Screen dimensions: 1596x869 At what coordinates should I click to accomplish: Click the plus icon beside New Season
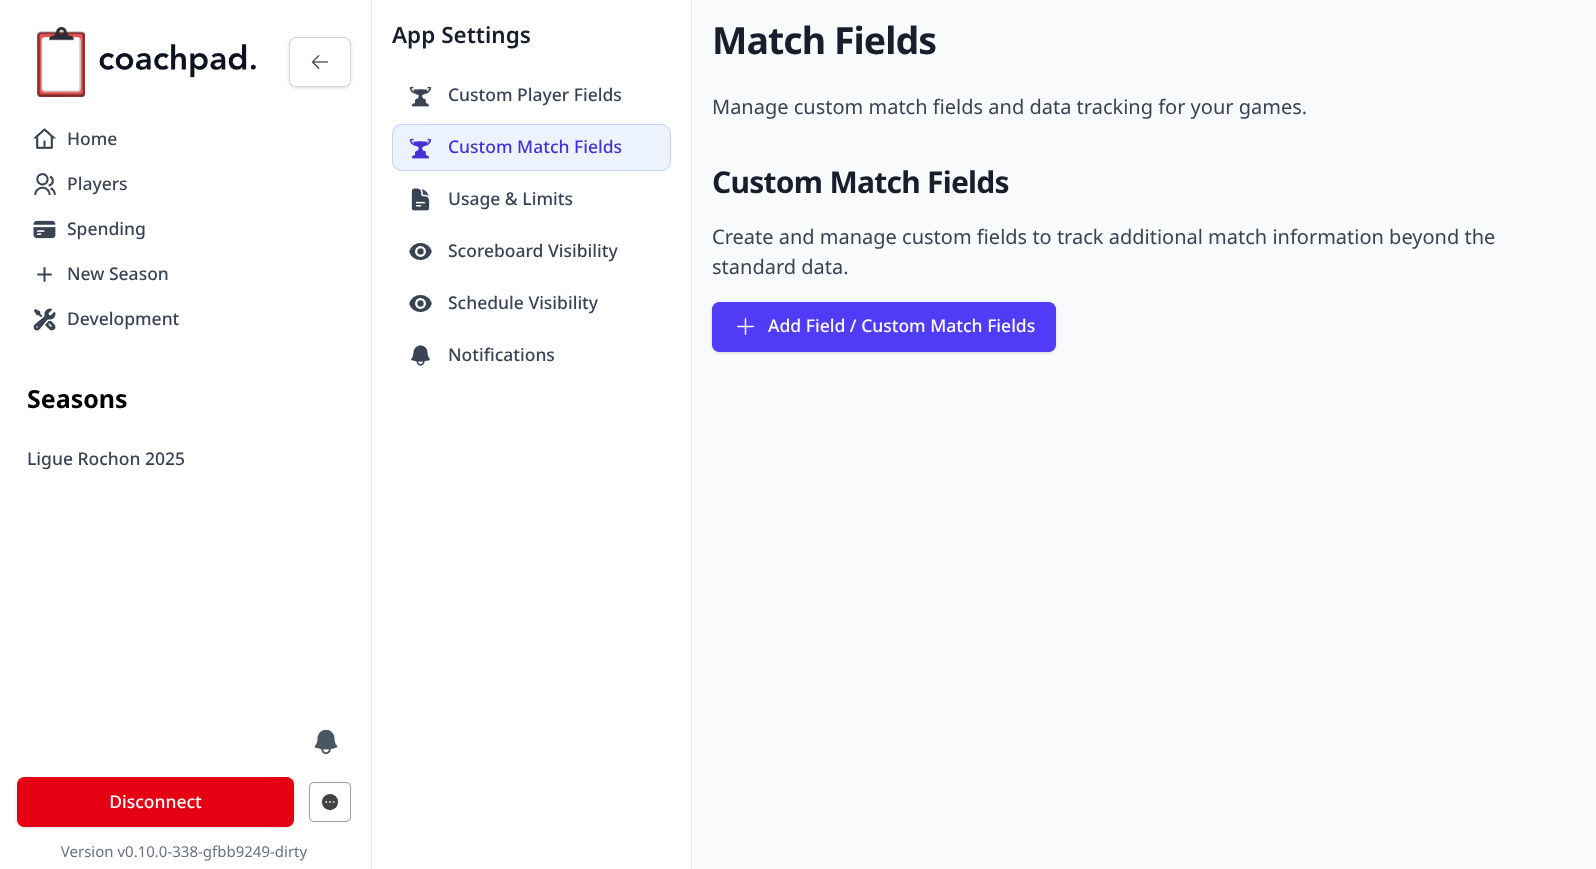point(44,274)
